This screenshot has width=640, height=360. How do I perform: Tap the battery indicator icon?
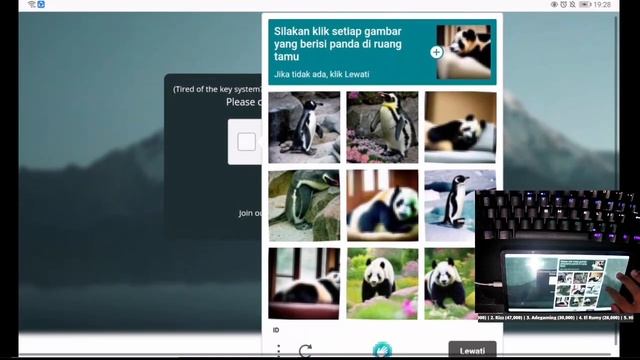coord(585,4)
